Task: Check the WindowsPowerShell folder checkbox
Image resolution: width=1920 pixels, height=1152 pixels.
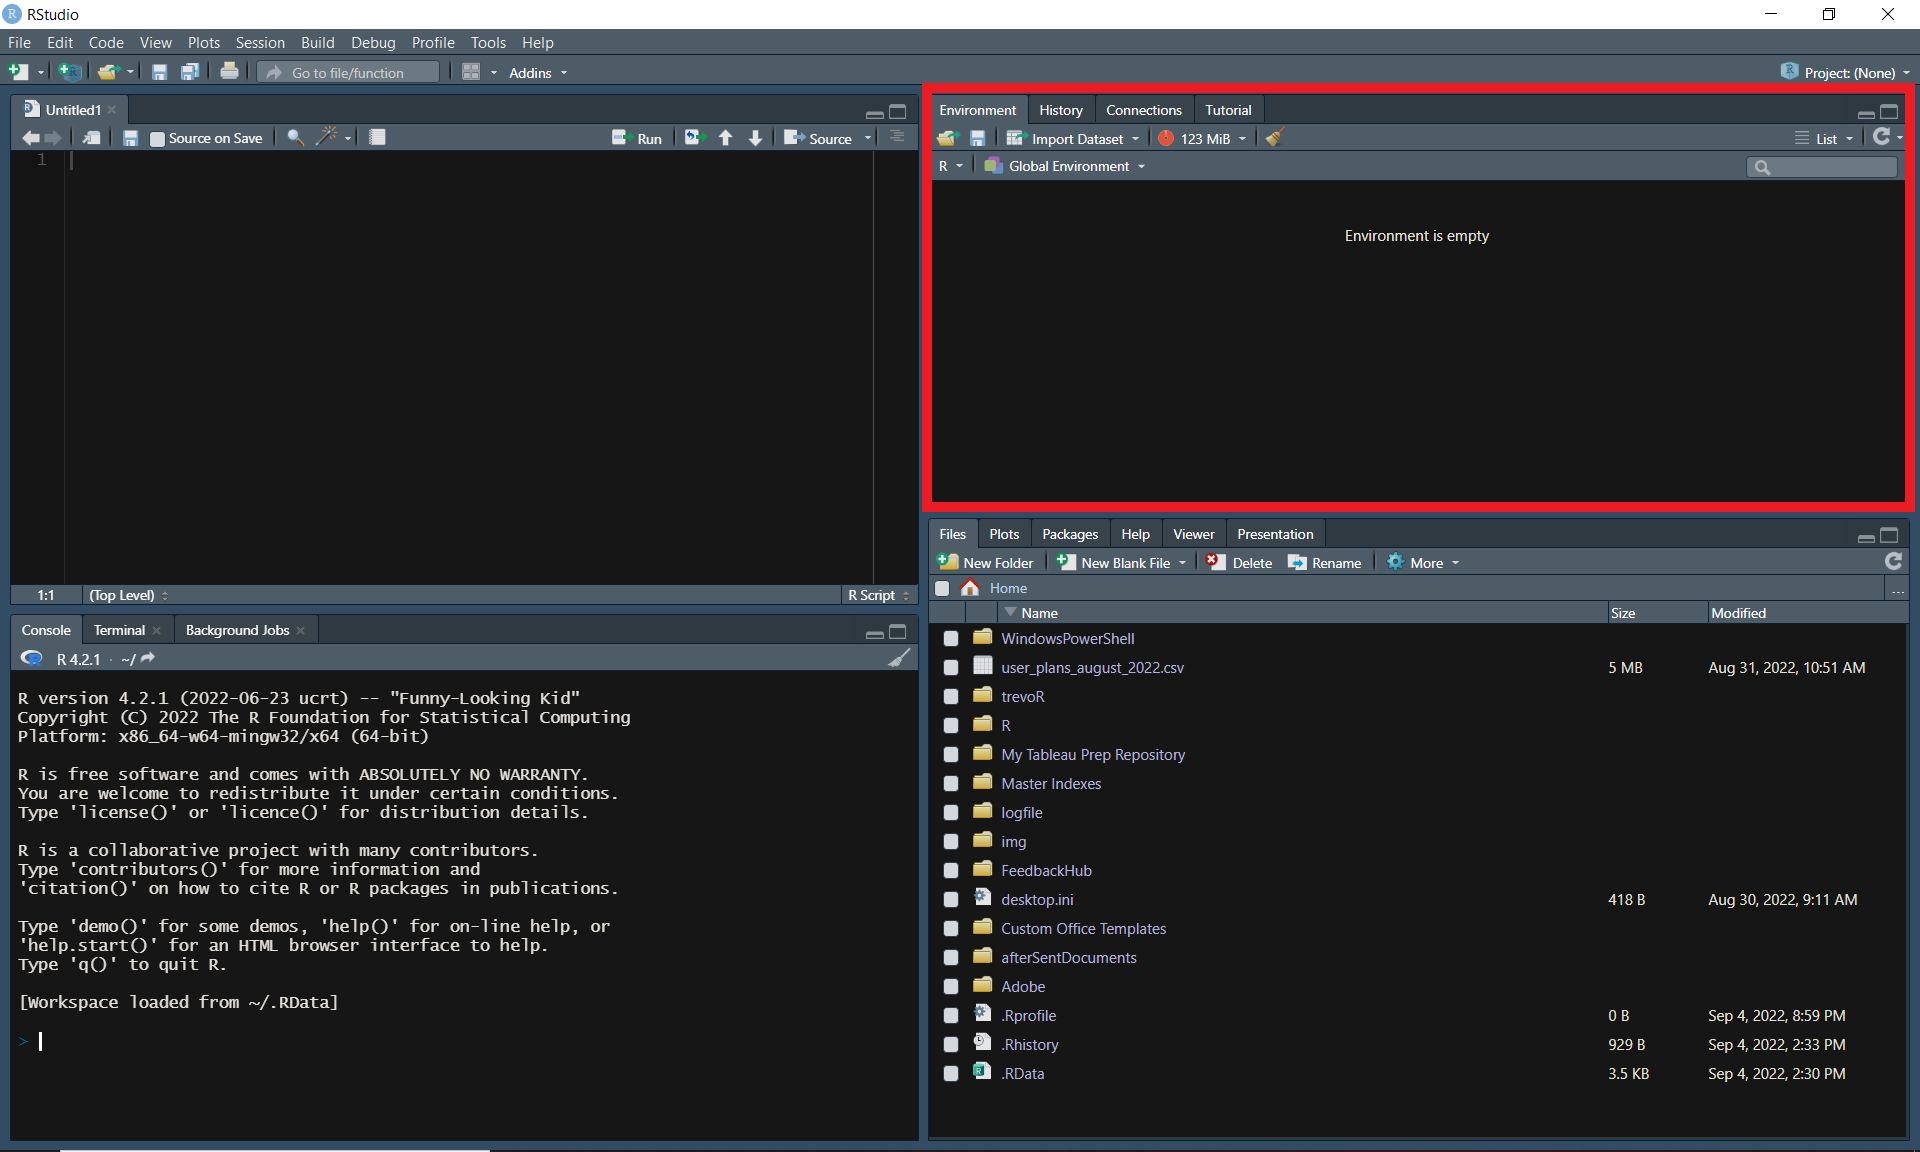Action: coord(951,638)
